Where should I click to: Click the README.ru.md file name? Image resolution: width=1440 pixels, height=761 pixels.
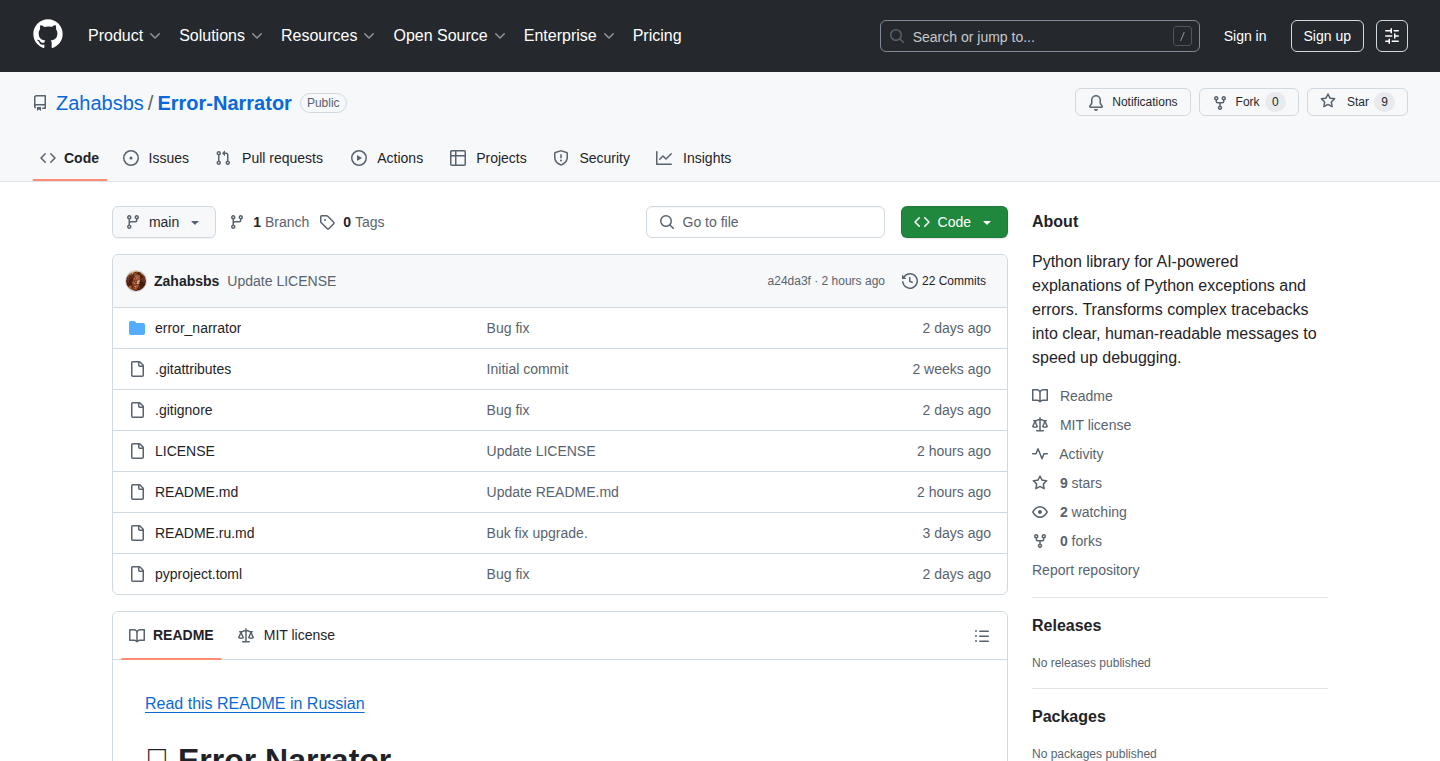[205, 533]
